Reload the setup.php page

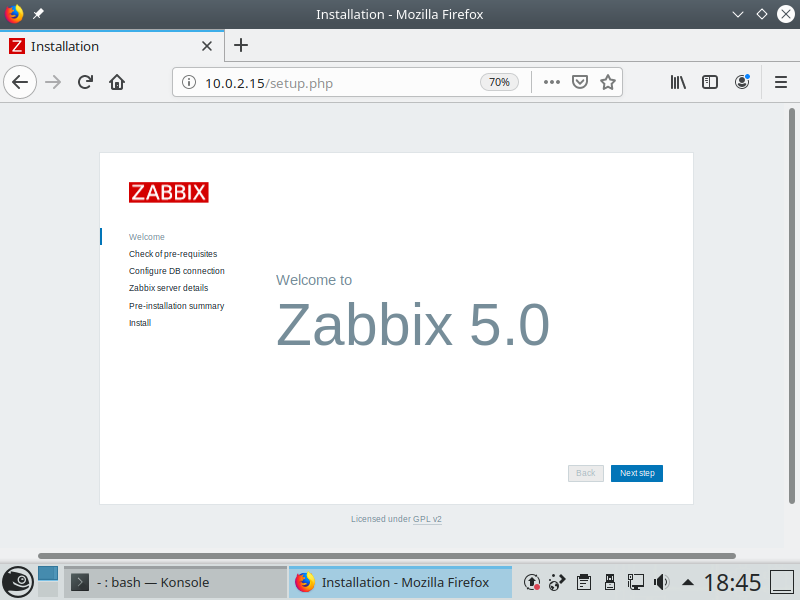coord(85,82)
